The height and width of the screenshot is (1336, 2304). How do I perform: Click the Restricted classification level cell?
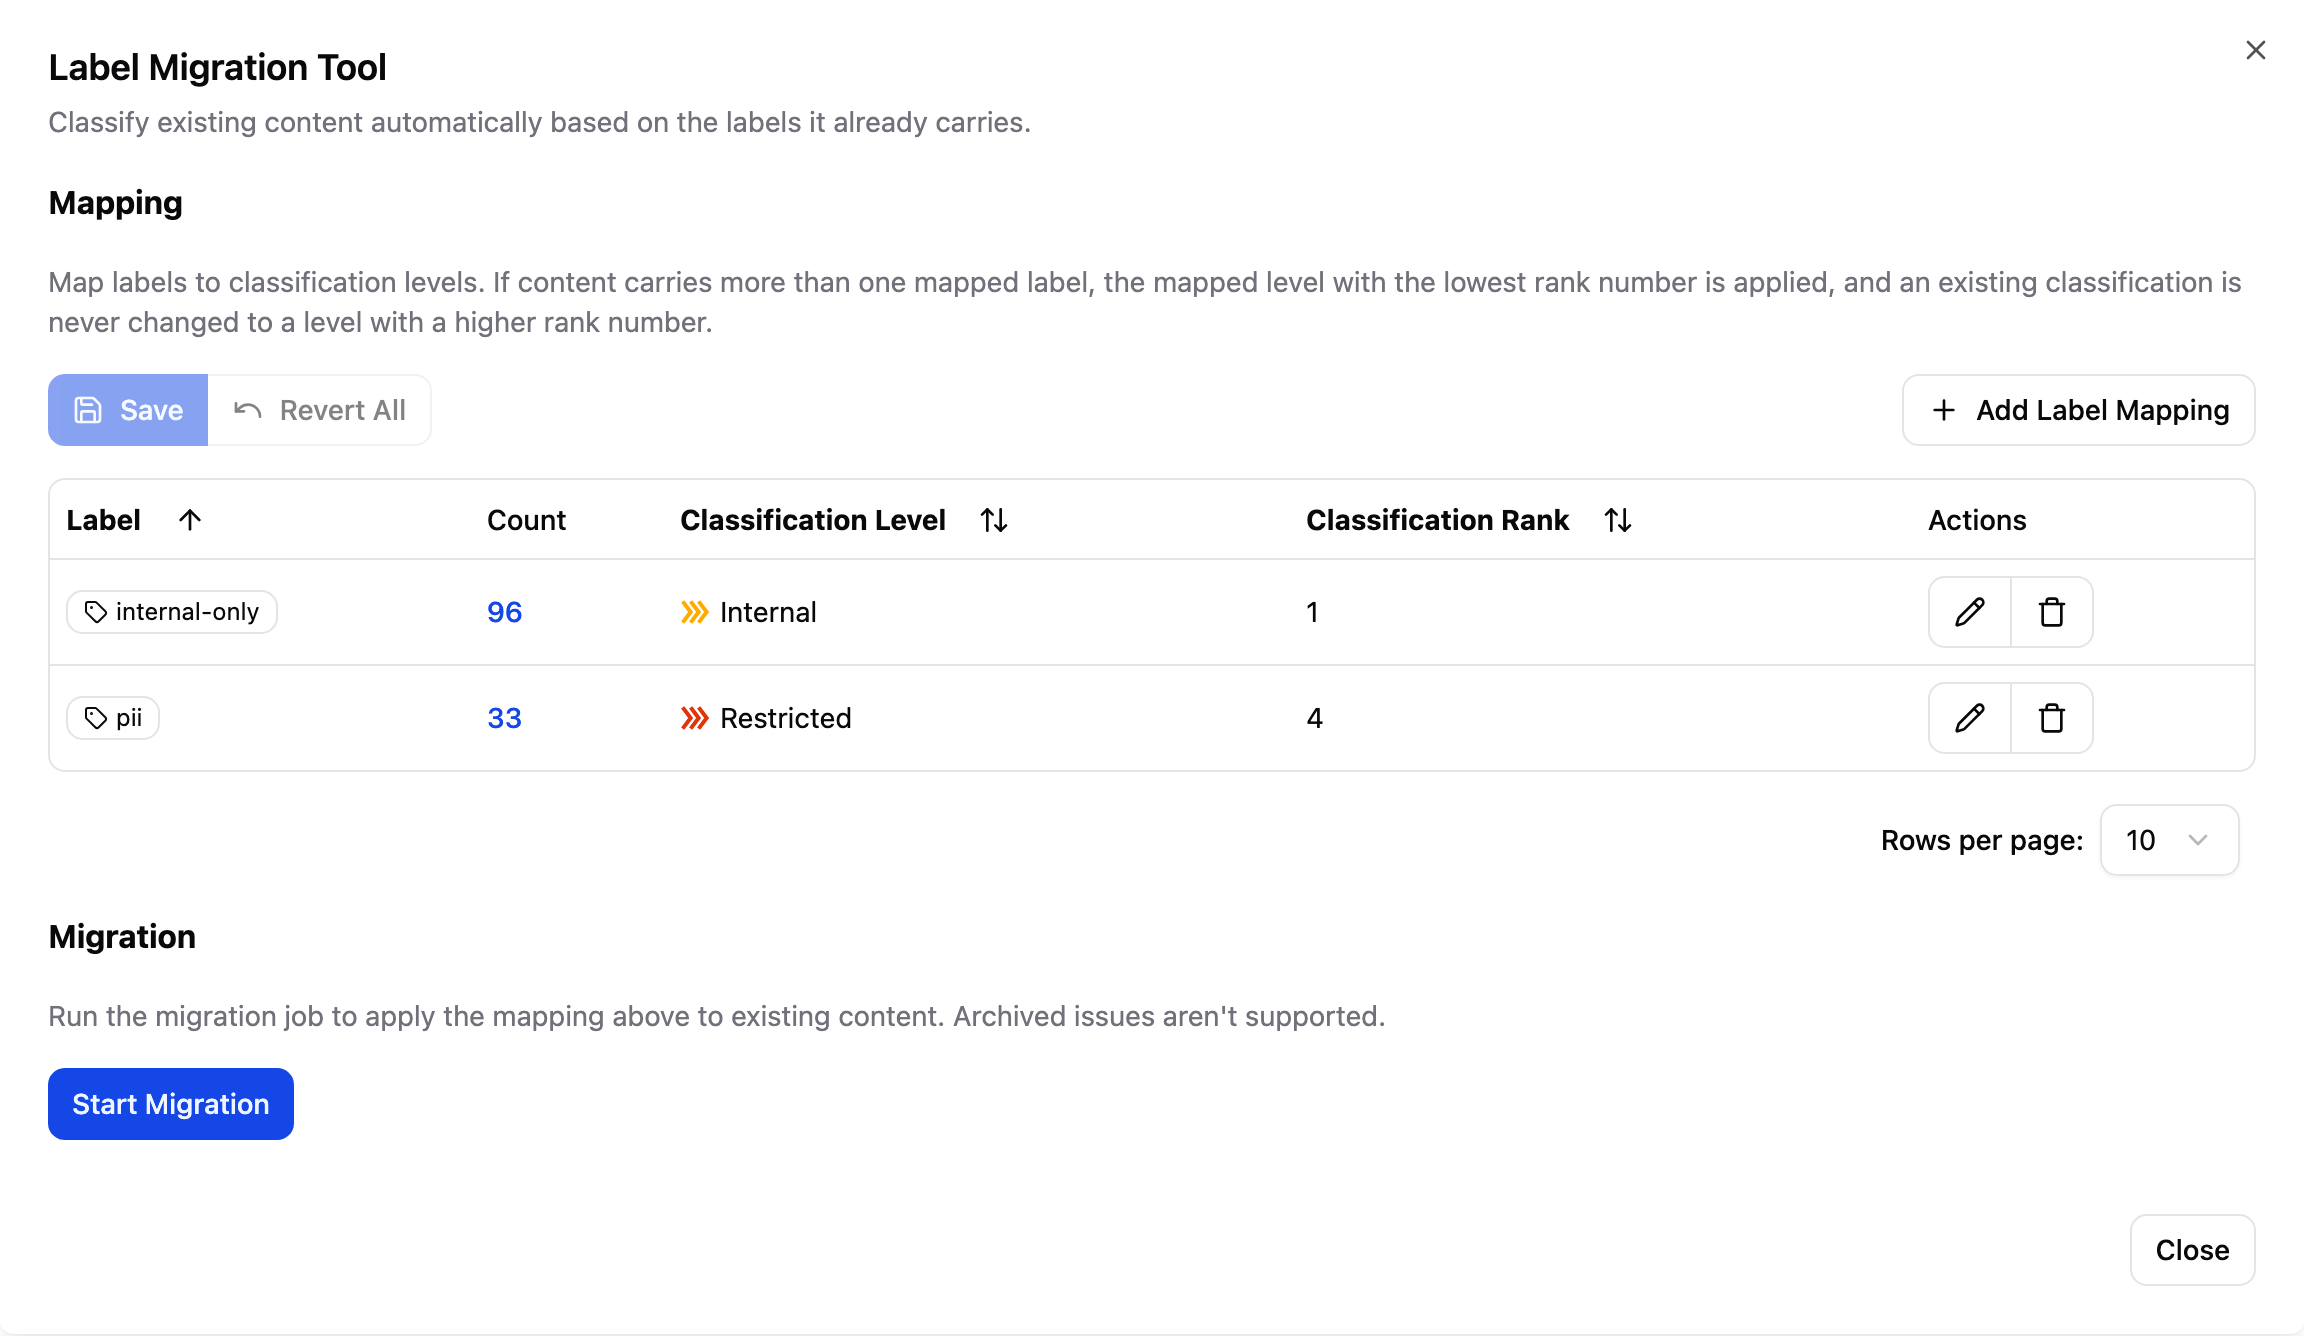pos(766,718)
